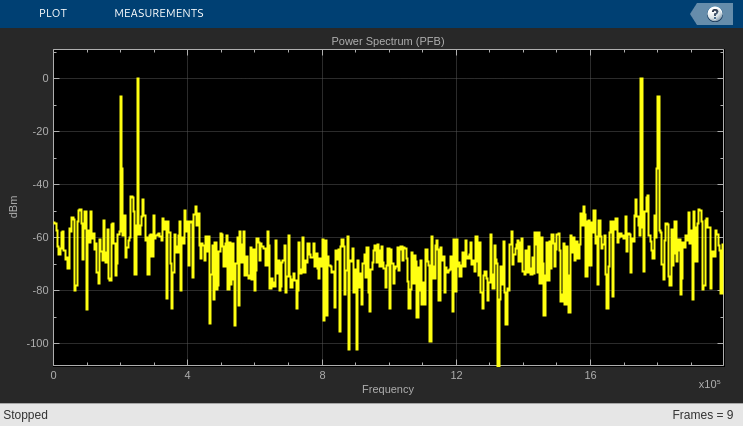Click the Frequency x-axis label

(388, 389)
